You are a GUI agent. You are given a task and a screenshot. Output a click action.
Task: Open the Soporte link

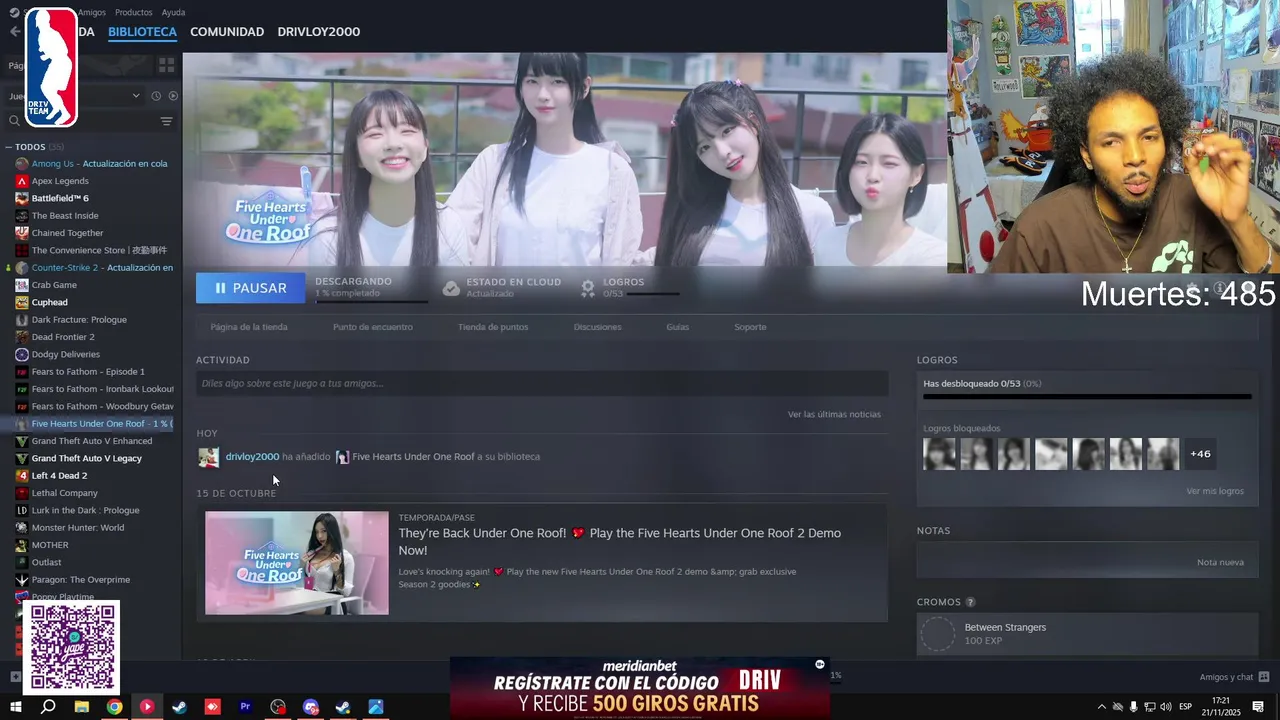[x=750, y=327]
